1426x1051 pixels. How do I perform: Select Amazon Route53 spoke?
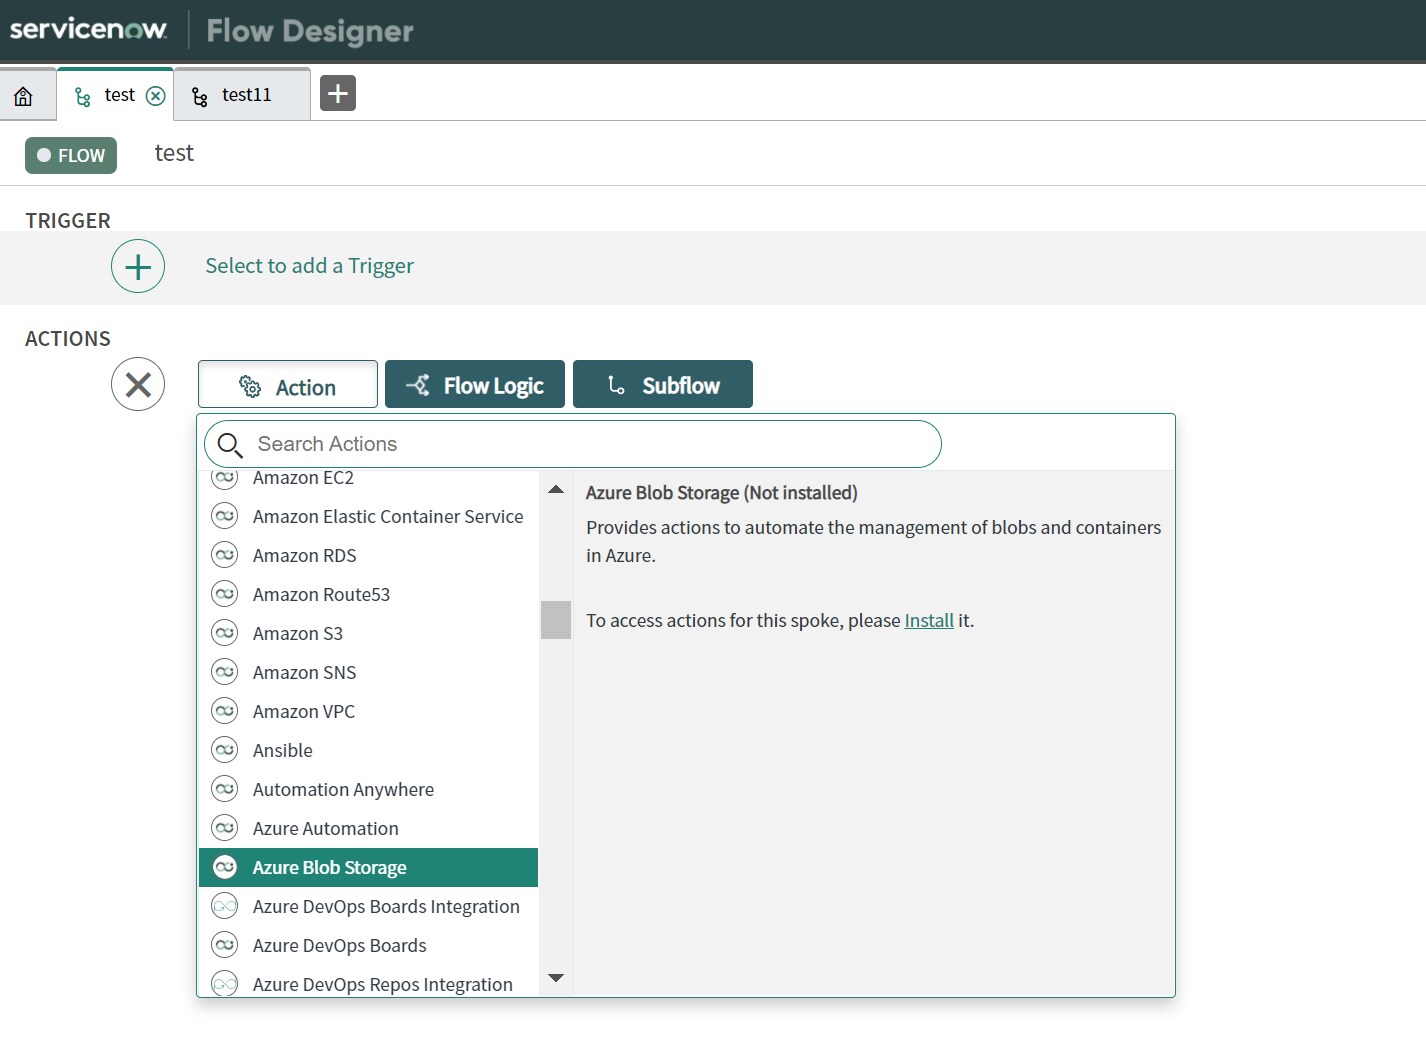point(368,594)
